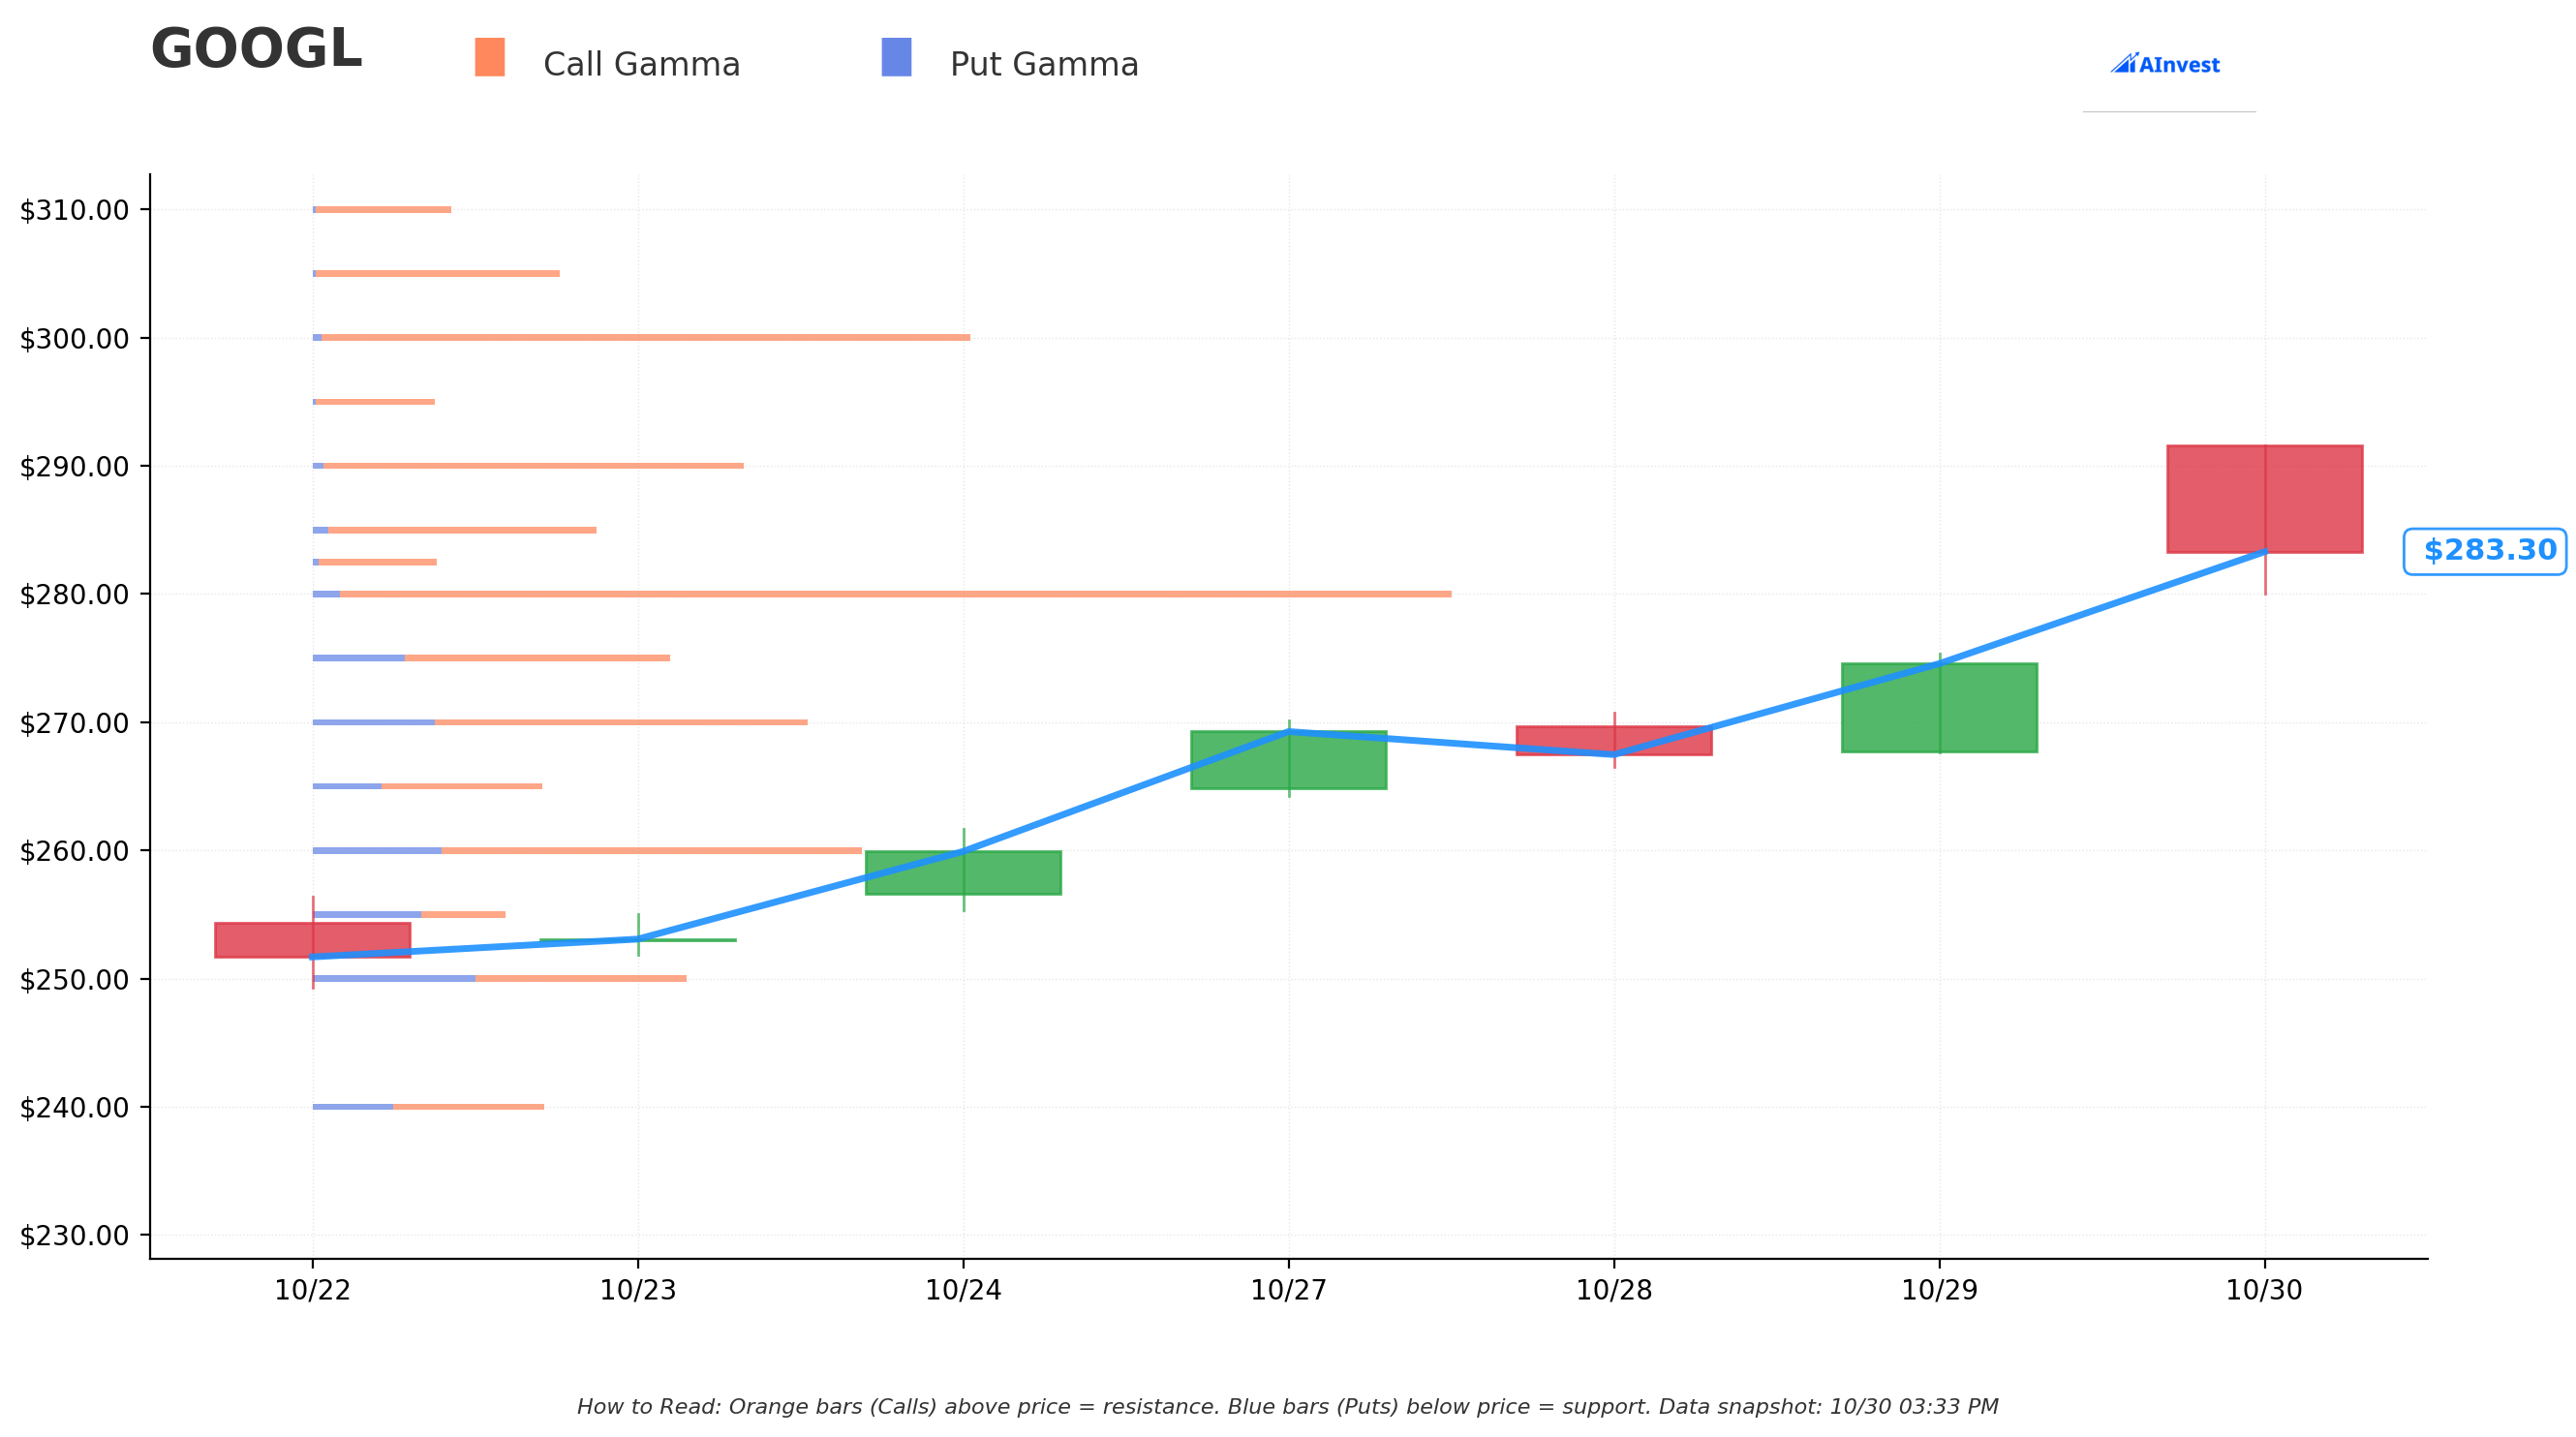
Task: Click the 10/27 date label
Action: pyautogui.click(x=1289, y=1291)
